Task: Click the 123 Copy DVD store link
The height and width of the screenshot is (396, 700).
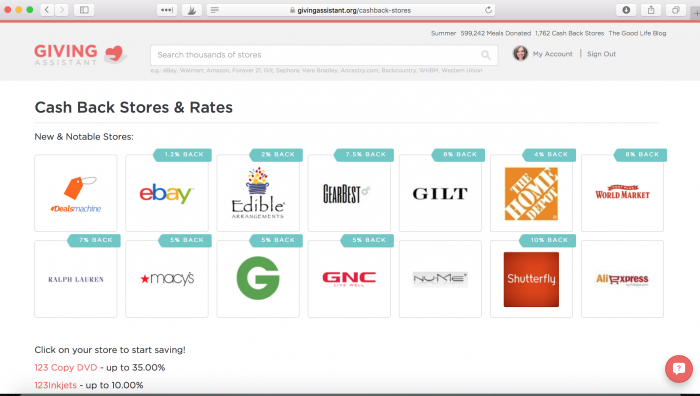Action: tap(66, 367)
